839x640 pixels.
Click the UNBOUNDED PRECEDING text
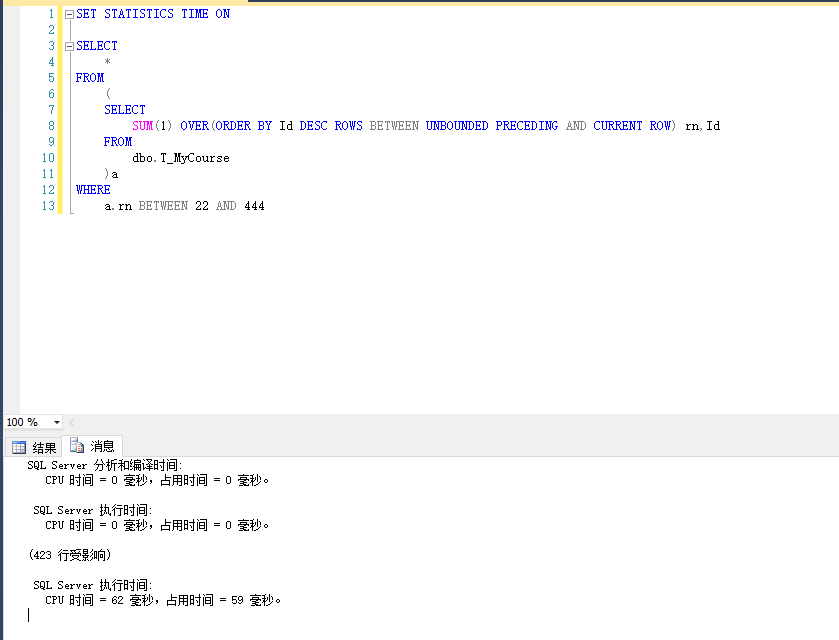click(x=491, y=126)
